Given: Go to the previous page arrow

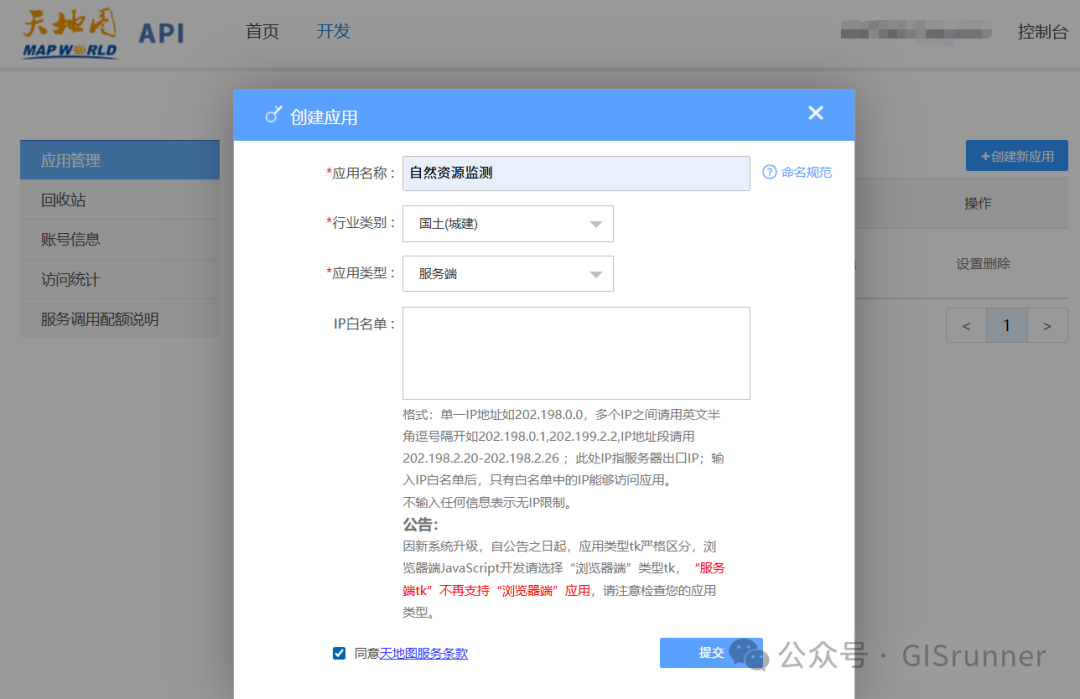Looking at the screenshot, I should (966, 326).
